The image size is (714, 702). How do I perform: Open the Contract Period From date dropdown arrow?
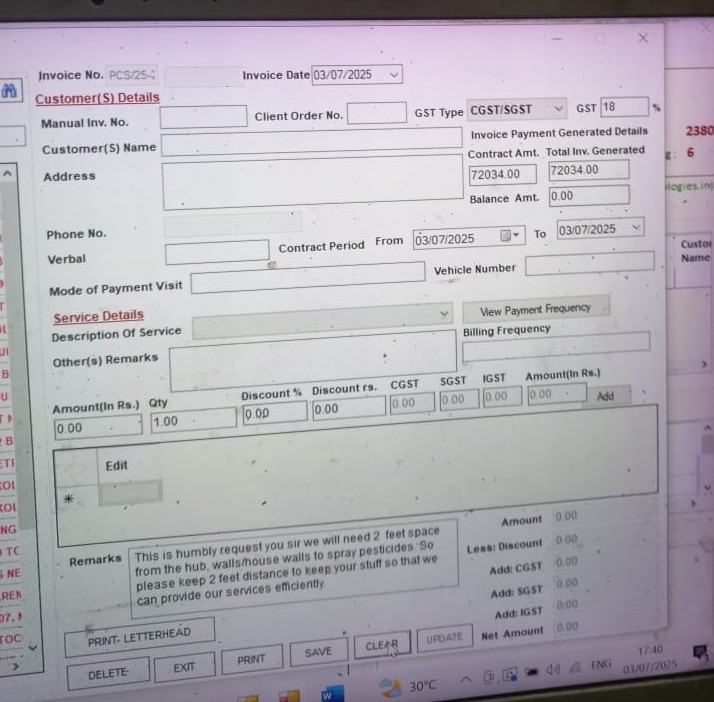click(x=516, y=235)
